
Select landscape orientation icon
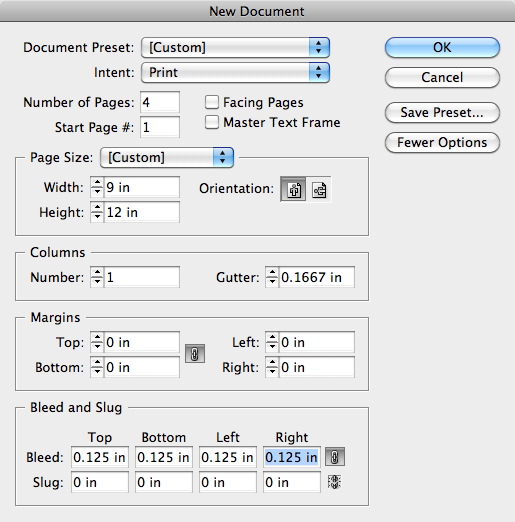pyautogui.click(x=319, y=189)
